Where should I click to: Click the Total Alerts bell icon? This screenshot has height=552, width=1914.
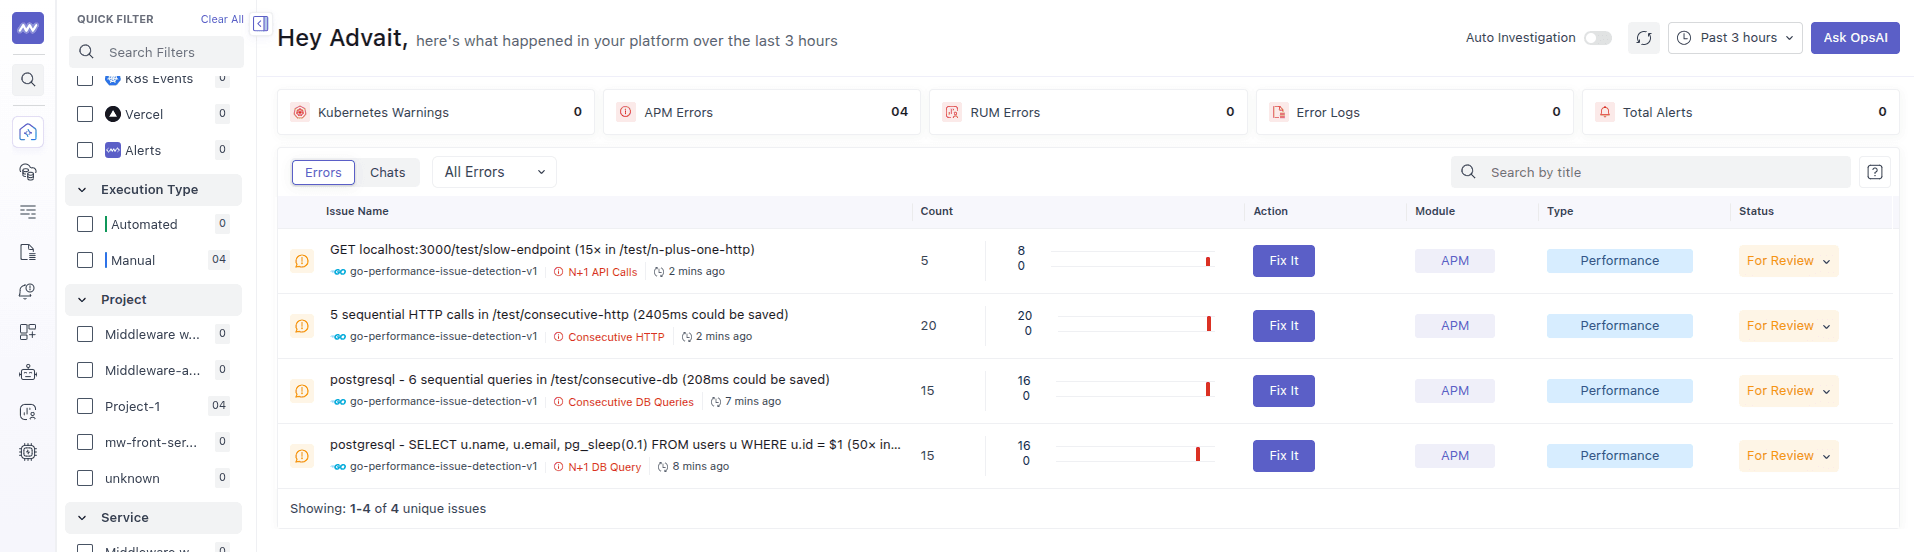click(1605, 112)
